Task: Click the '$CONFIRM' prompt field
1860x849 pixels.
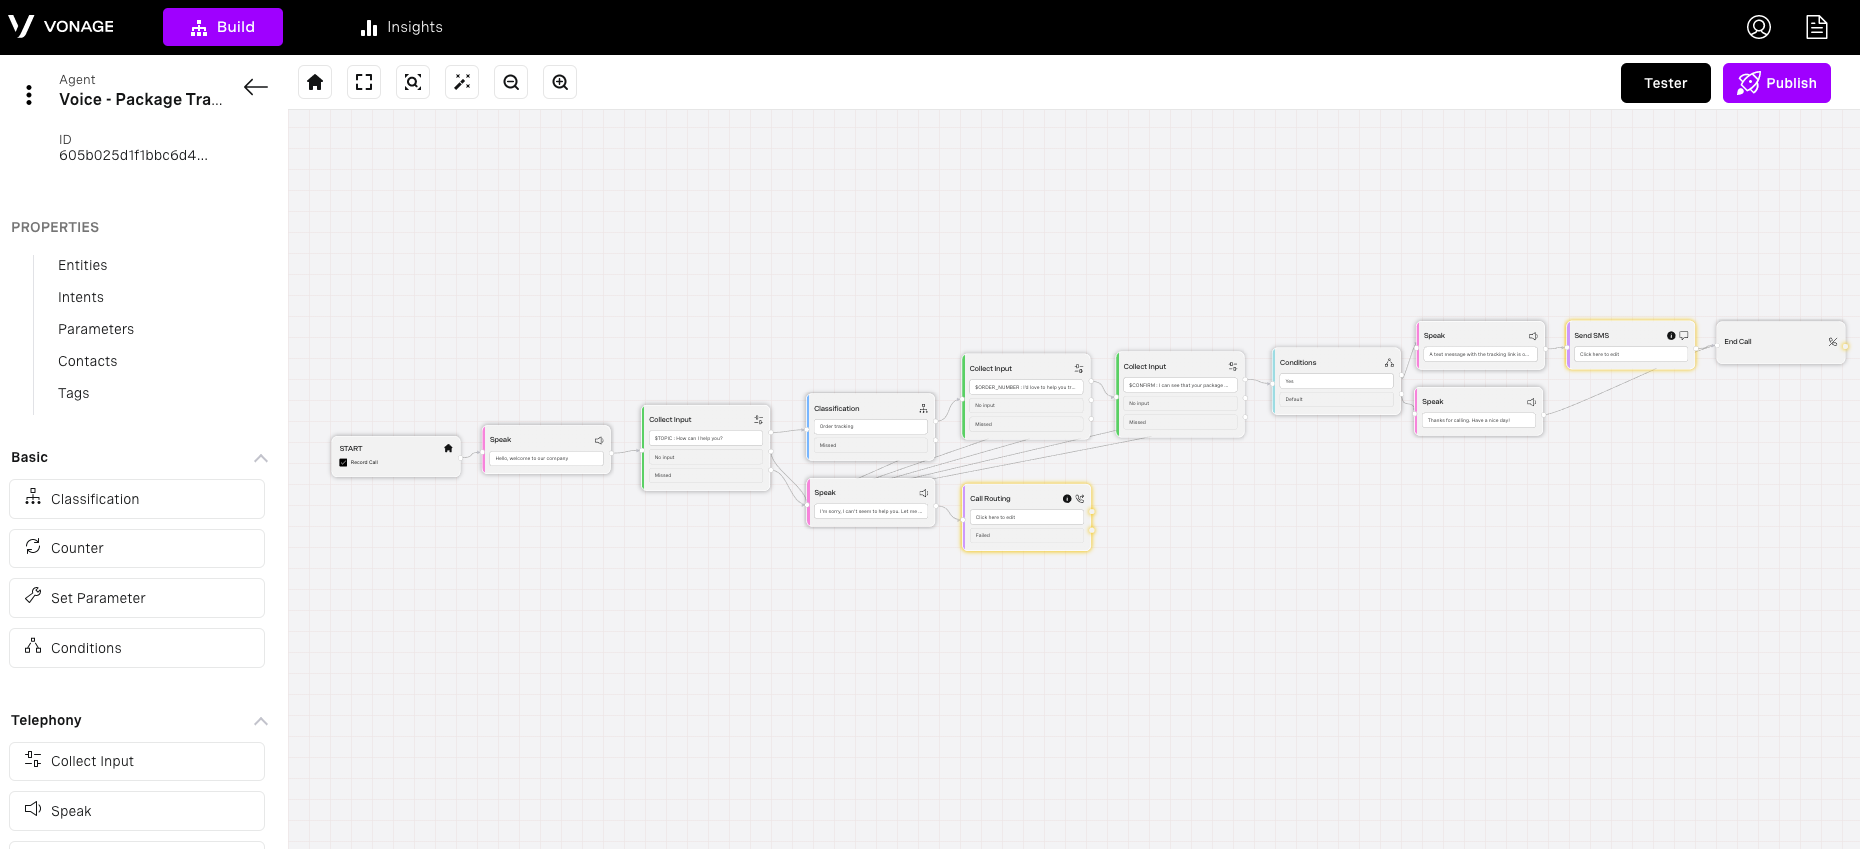Action: (x=1180, y=385)
